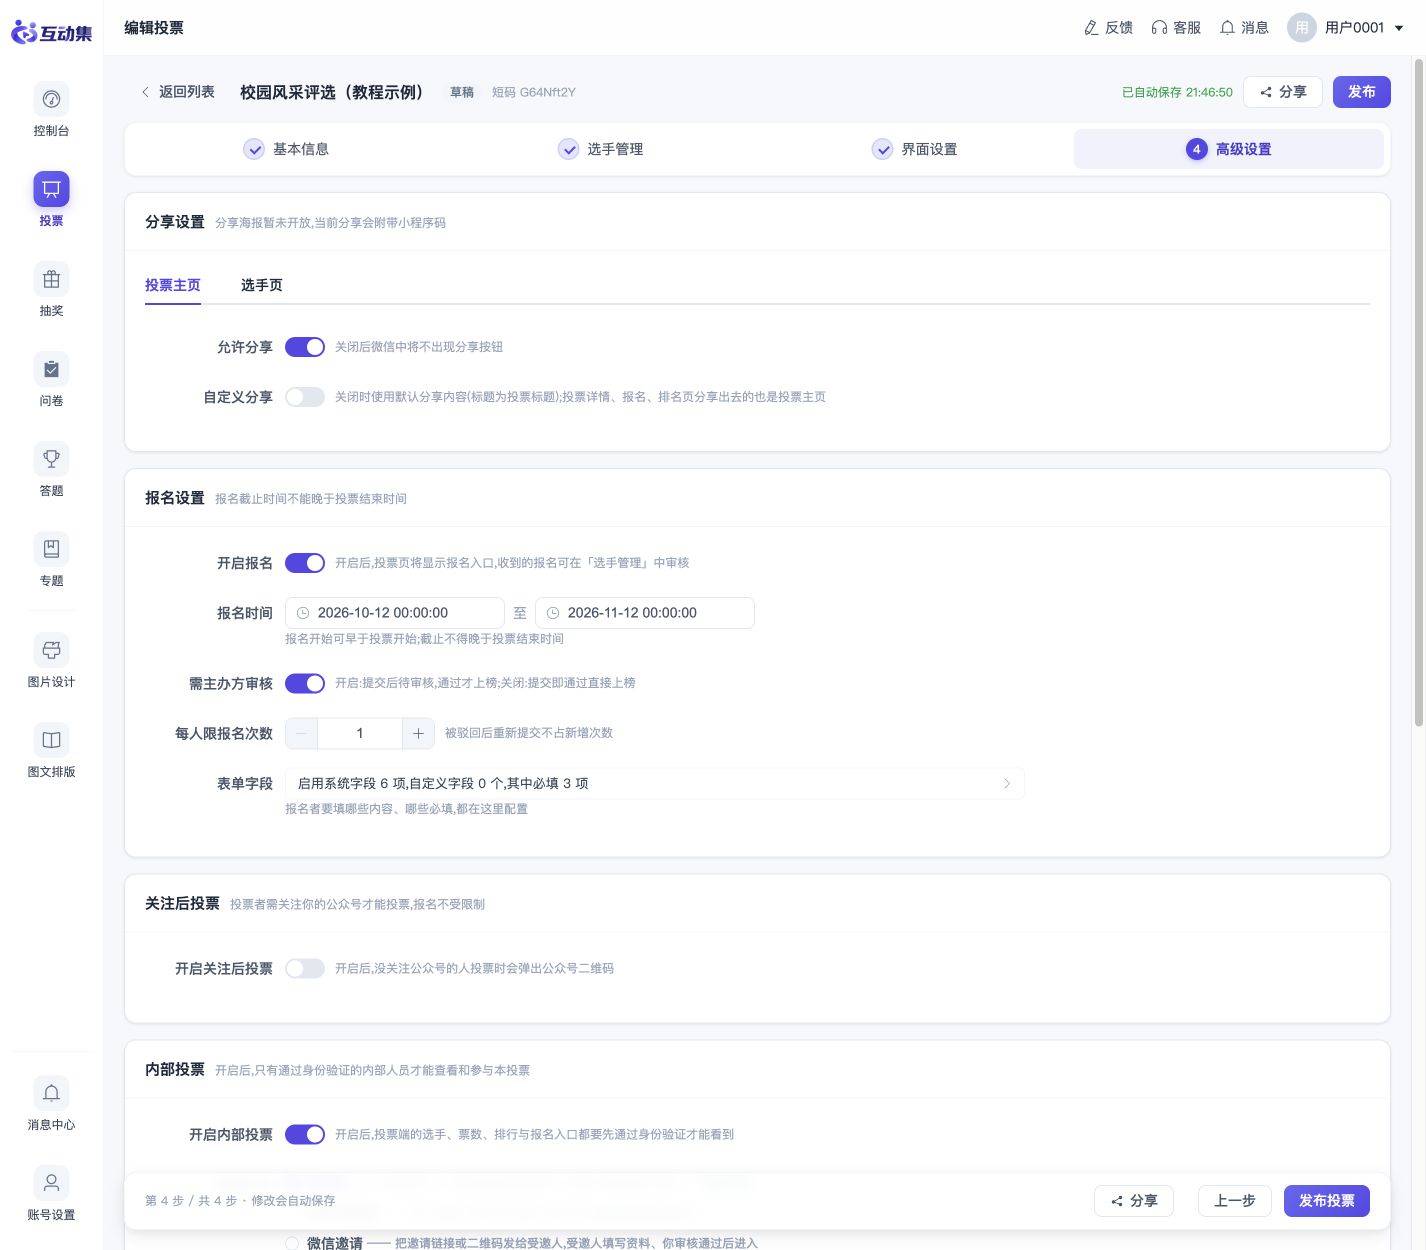The image size is (1426, 1250).
Task: Increase 每人限报名次数 with plus button
Action: (x=418, y=733)
